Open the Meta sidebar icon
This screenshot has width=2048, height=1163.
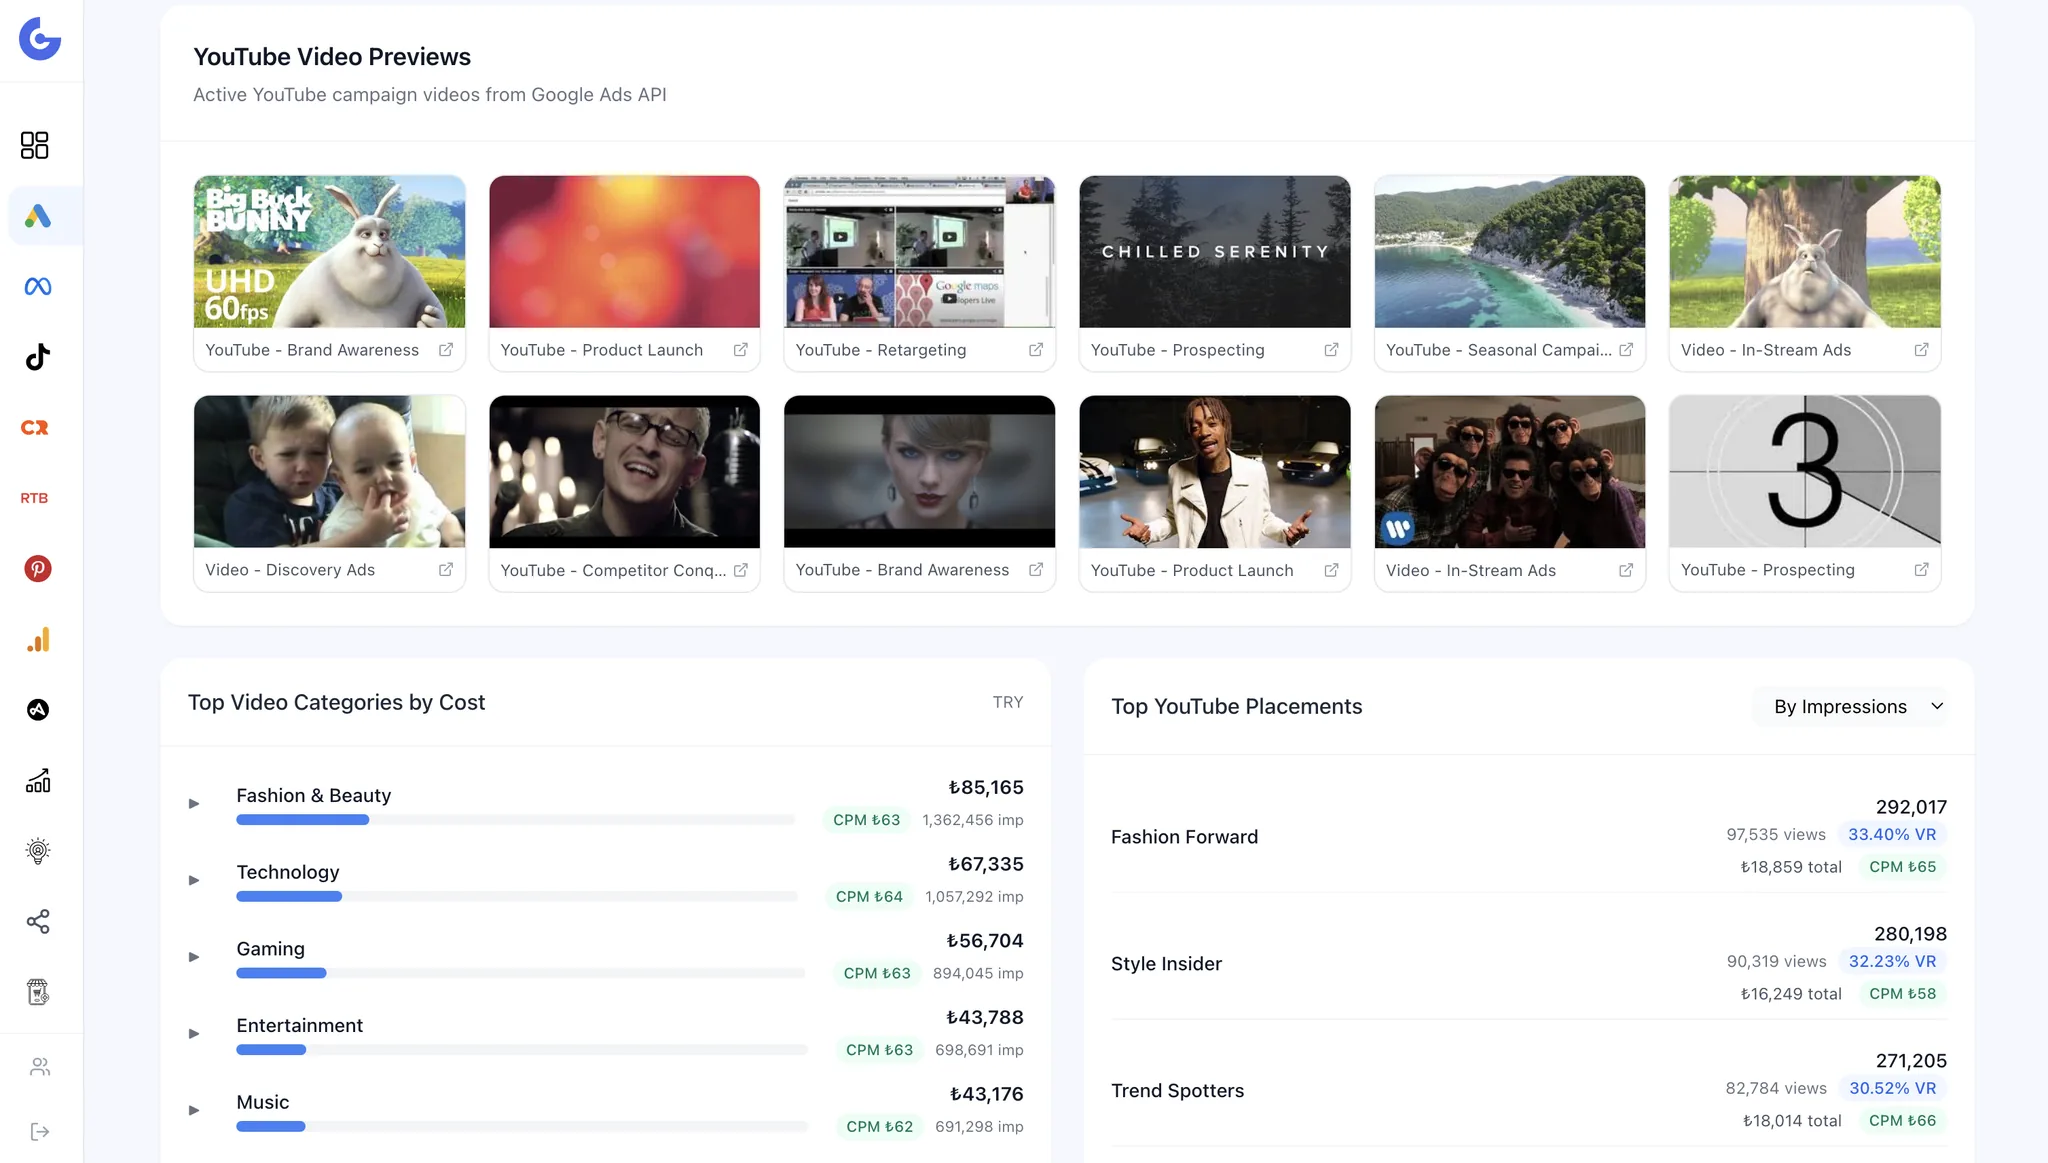click(x=38, y=286)
